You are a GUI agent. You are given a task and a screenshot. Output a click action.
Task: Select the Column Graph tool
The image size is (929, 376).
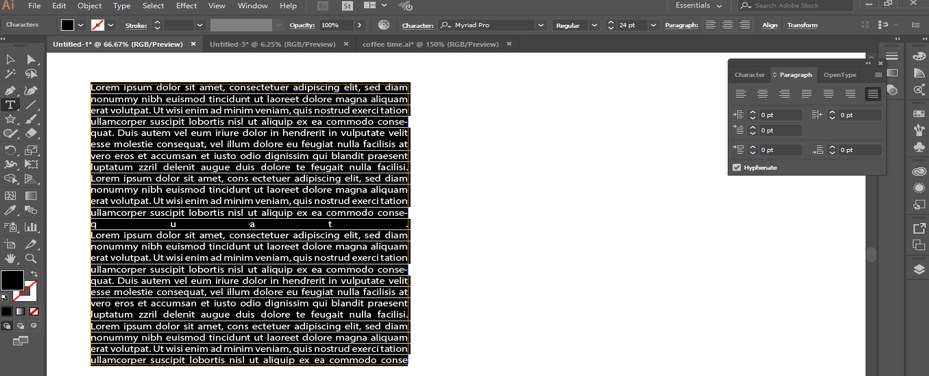pyautogui.click(x=31, y=227)
